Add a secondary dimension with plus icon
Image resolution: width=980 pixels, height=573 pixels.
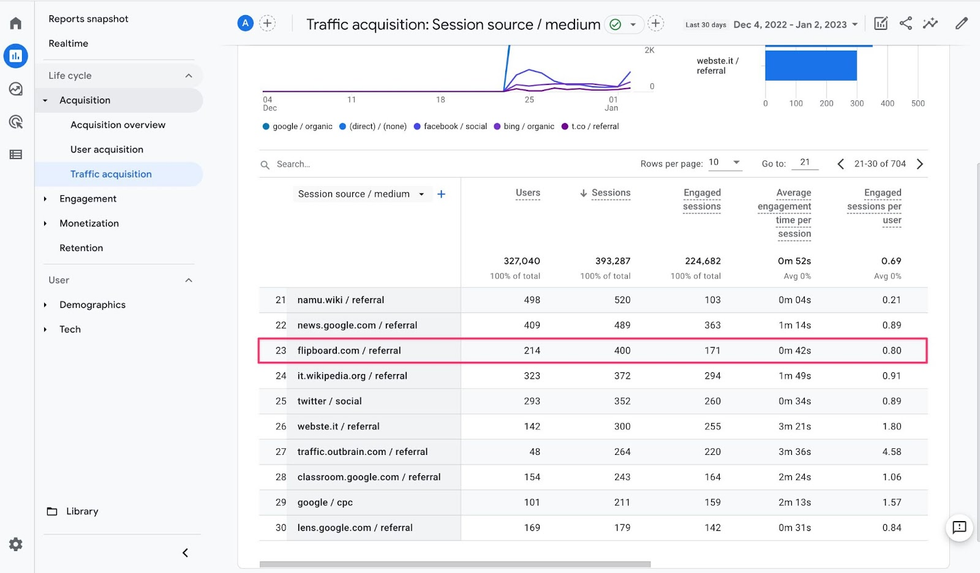(x=441, y=194)
